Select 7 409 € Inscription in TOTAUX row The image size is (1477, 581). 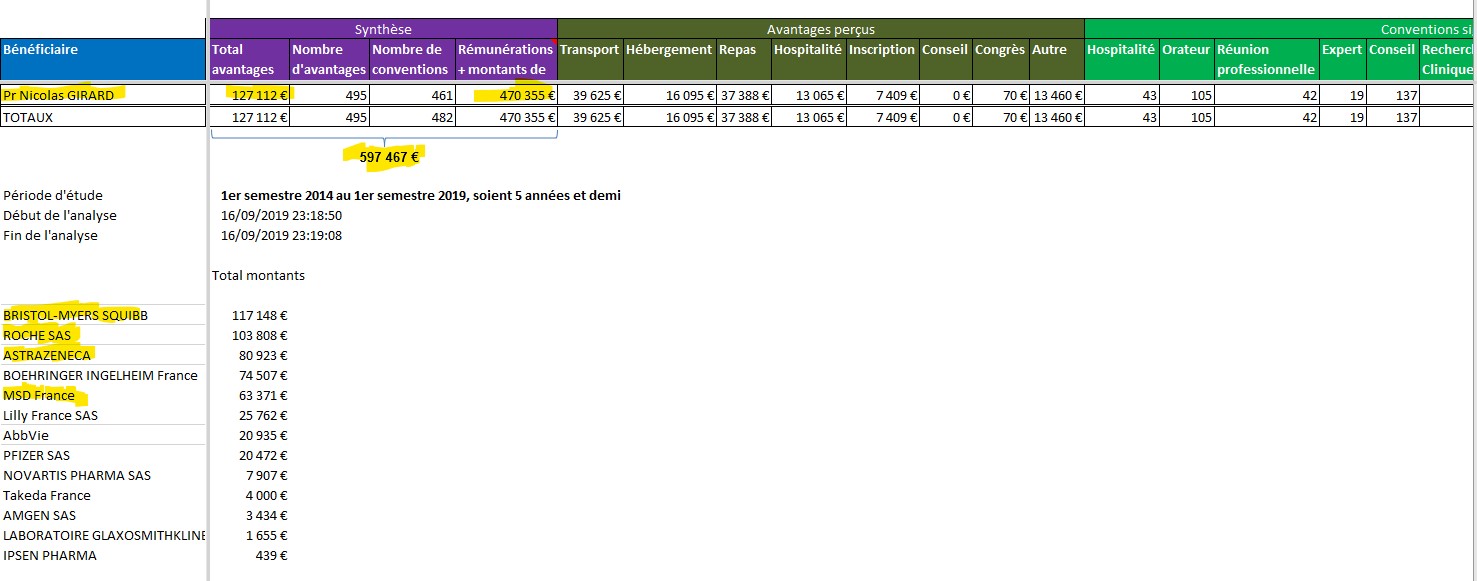coord(883,117)
